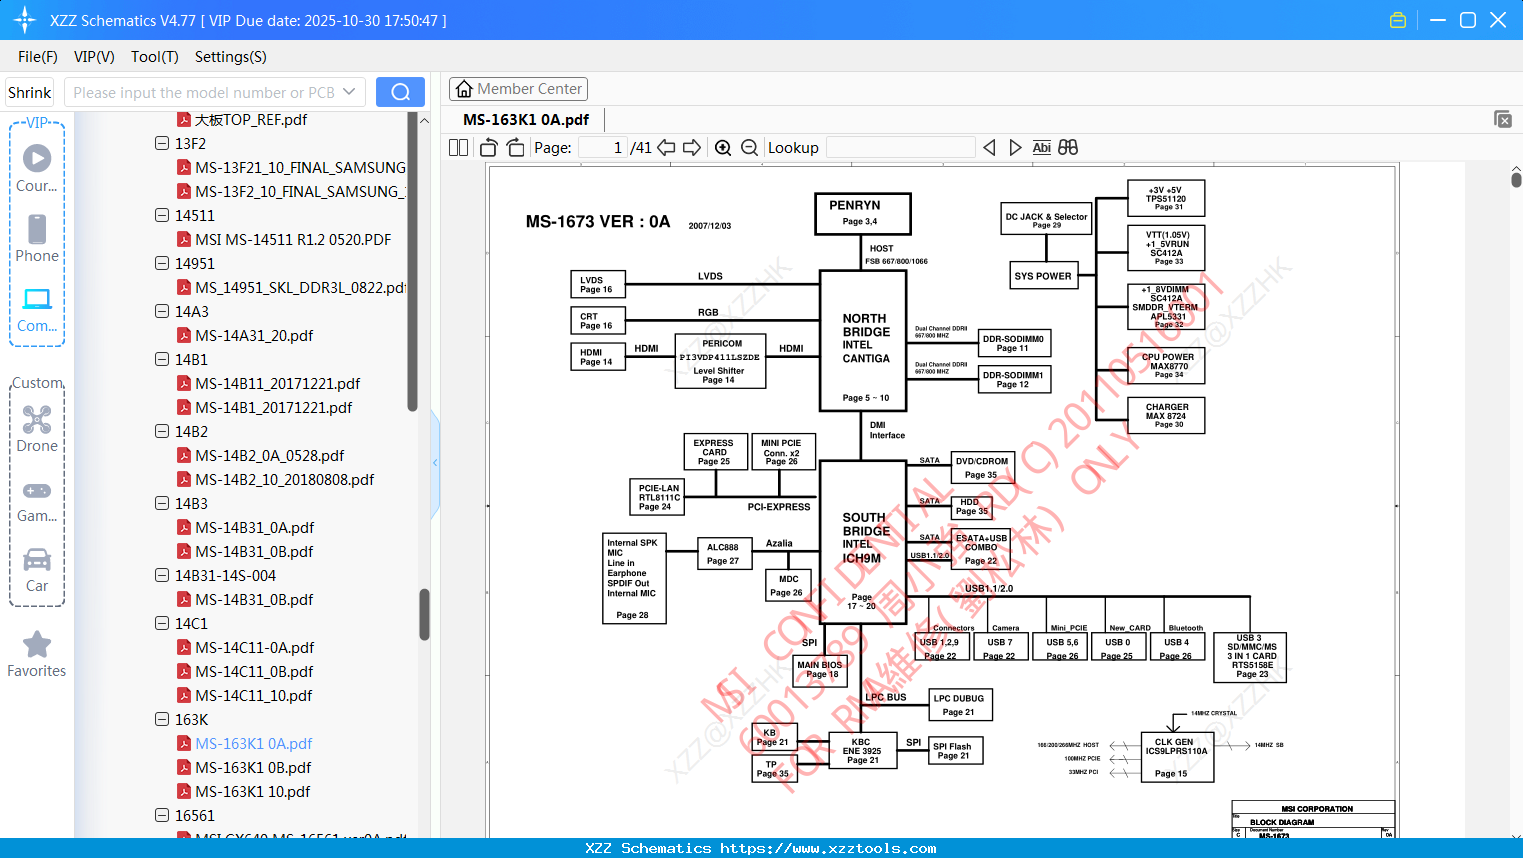Open MS-14B1_20171221.pdf in the tree
Image resolution: width=1523 pixels, height=858 pixels.
(x=274, y=408)
